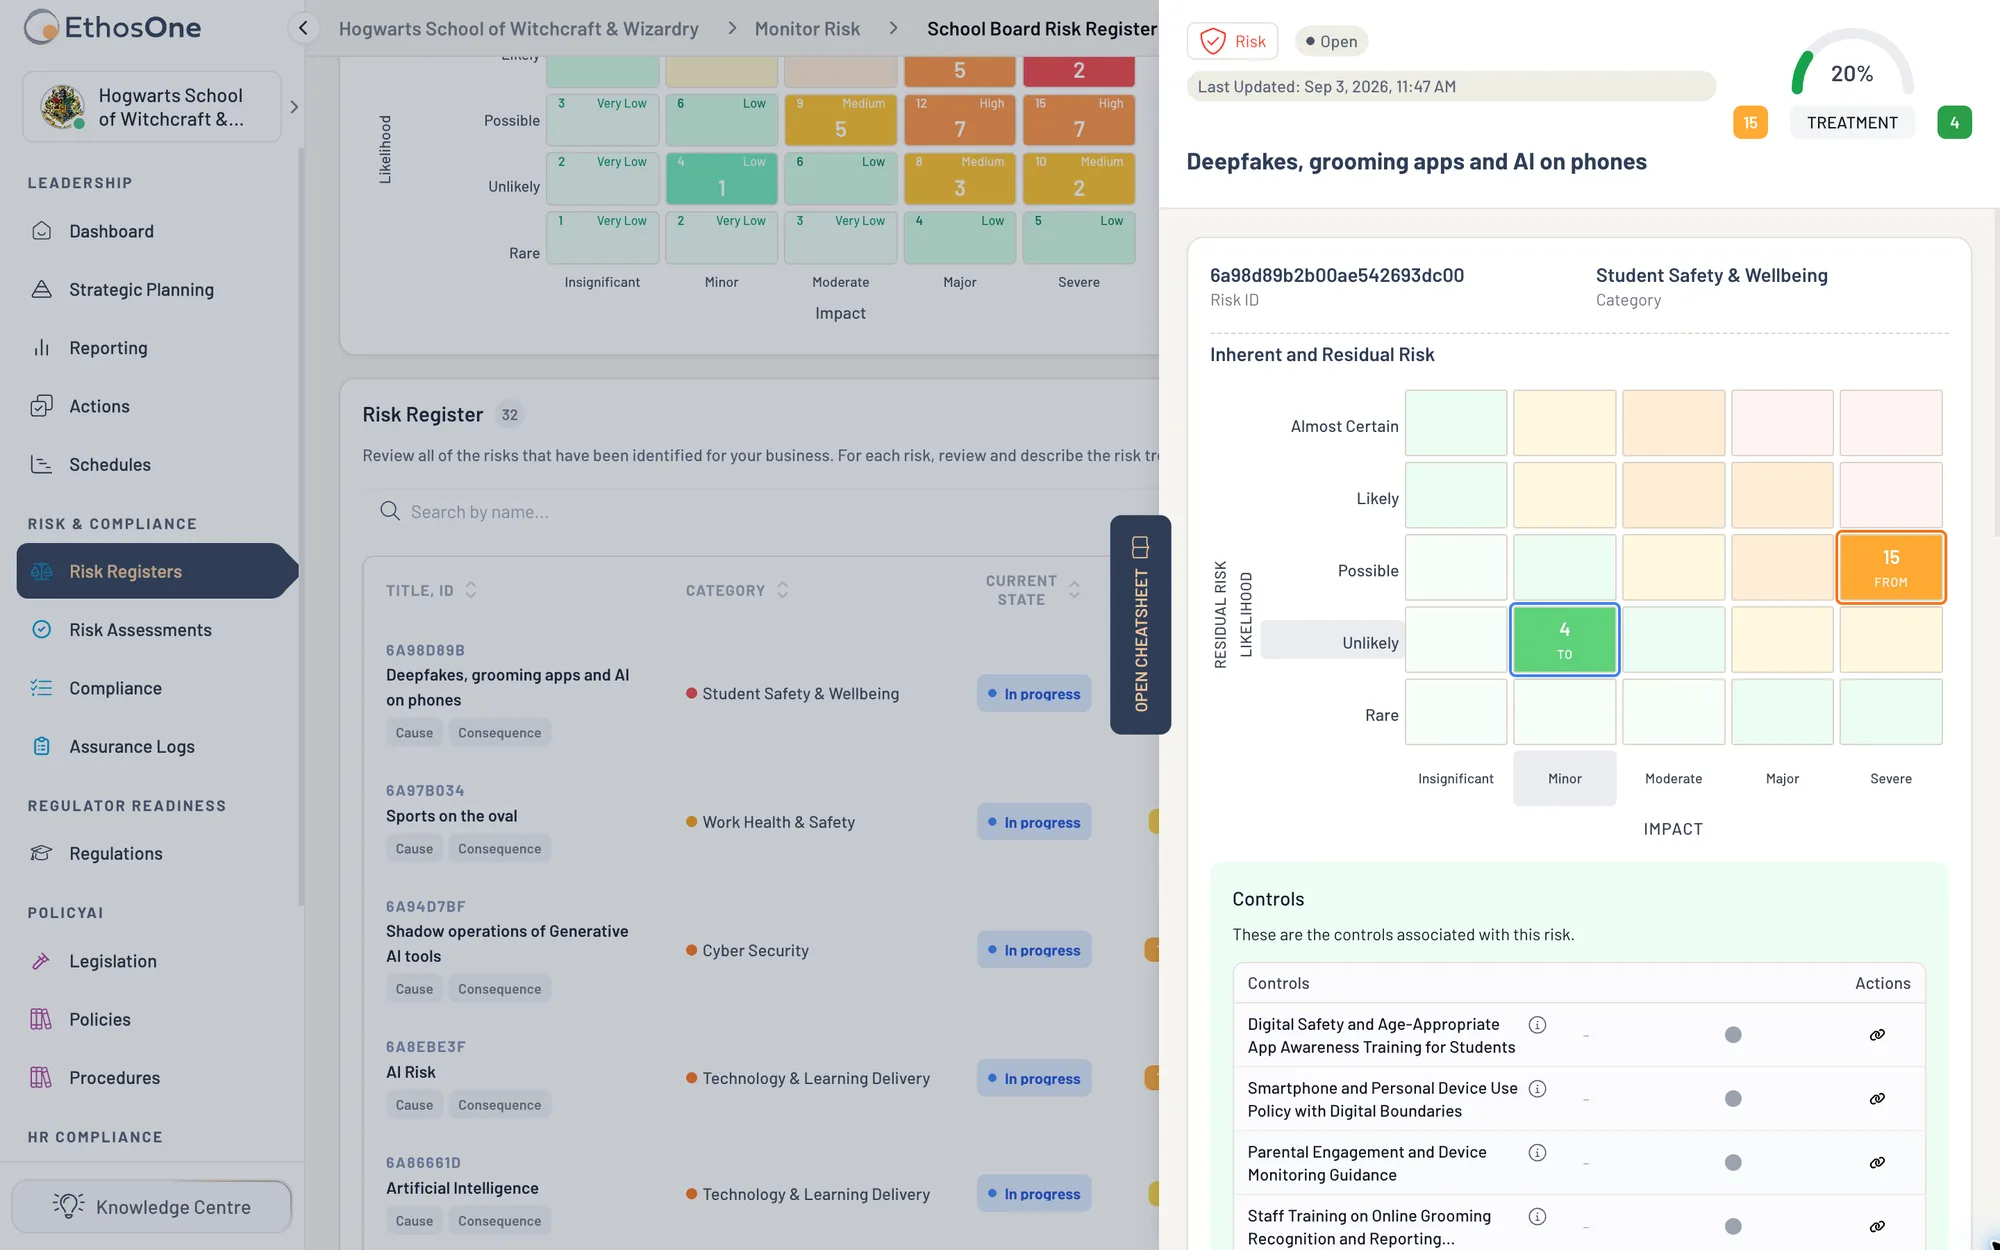This screenshot has height=1250, width=2000.
Task: Click the Almost Certain–Severe matrix cell
Action: coord(1890,423)
